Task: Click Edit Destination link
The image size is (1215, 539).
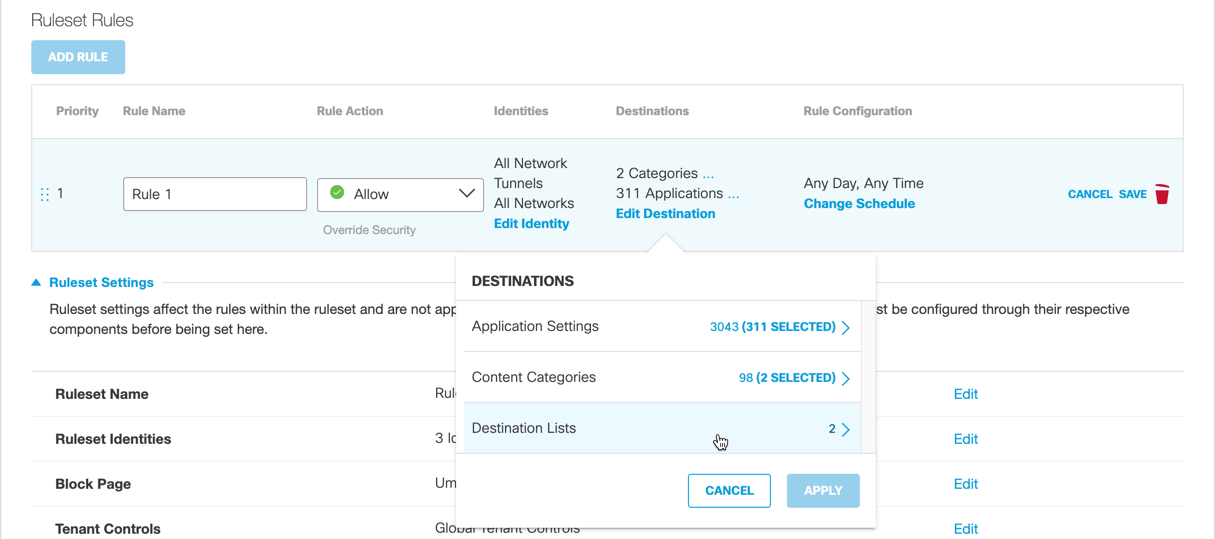Action: [665, 214]
